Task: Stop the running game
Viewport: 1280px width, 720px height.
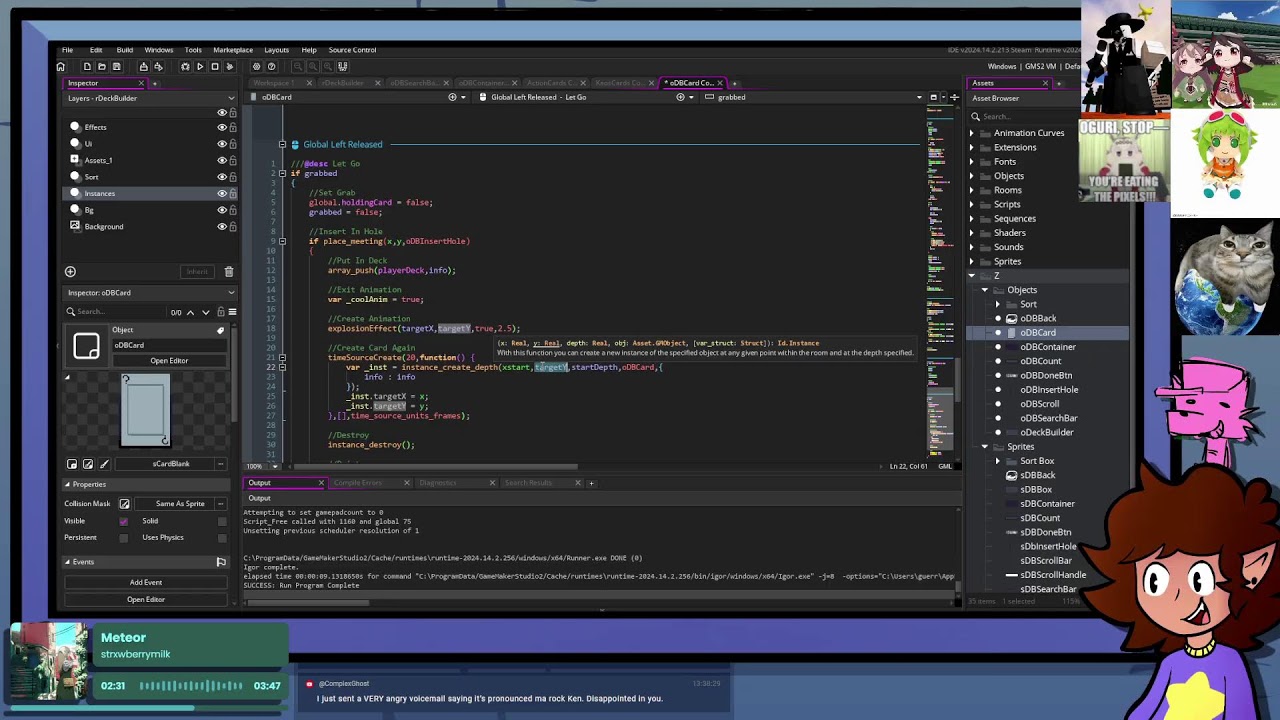Action: click(214, 66)
